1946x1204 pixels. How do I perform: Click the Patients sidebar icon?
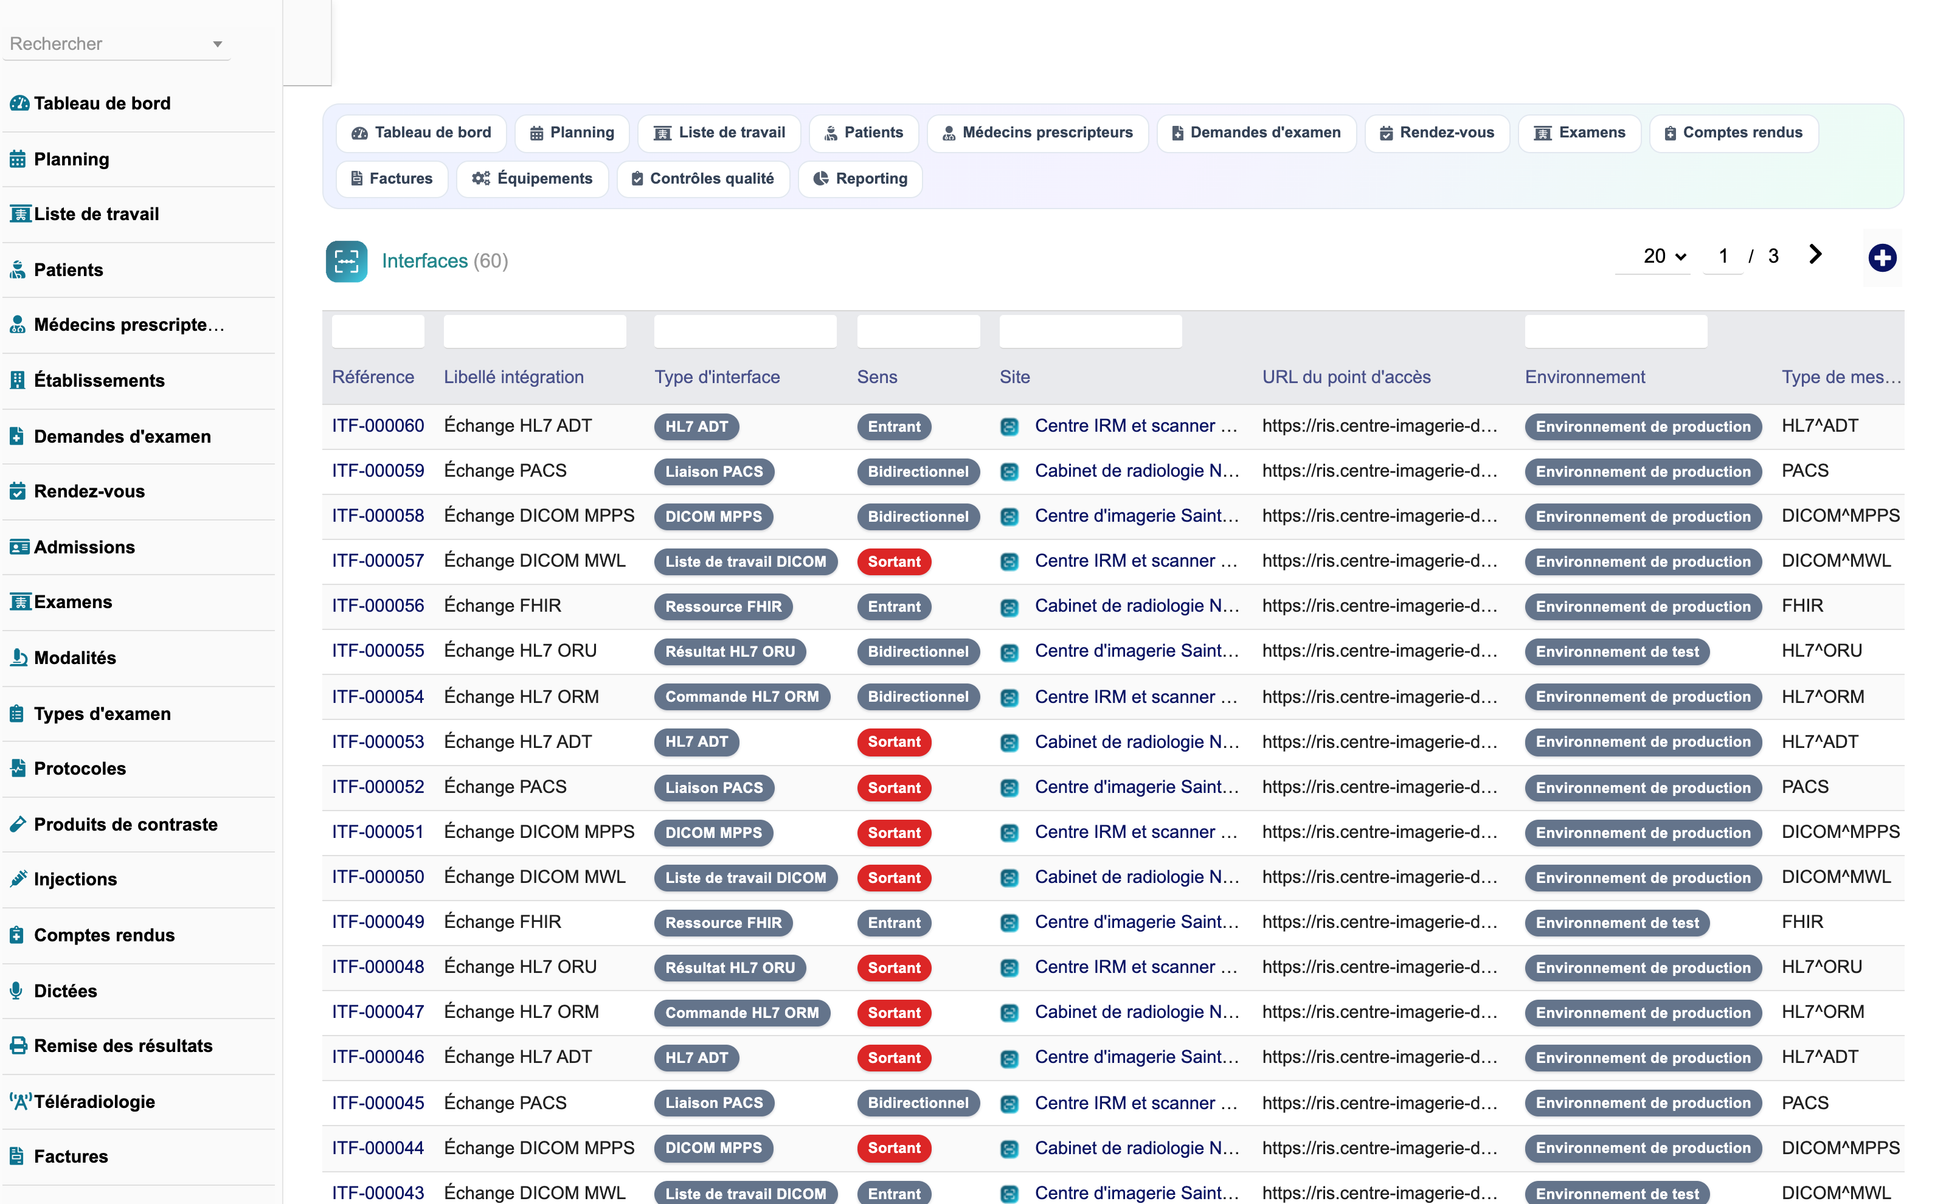[x=18, y=270]
